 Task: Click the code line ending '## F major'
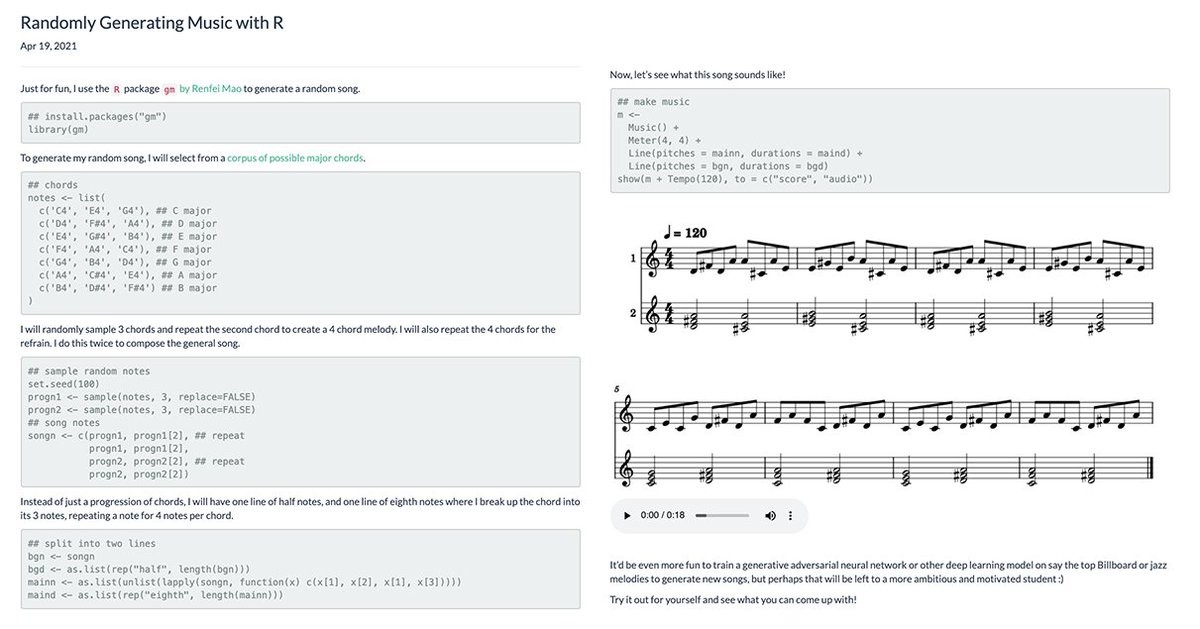128,250
